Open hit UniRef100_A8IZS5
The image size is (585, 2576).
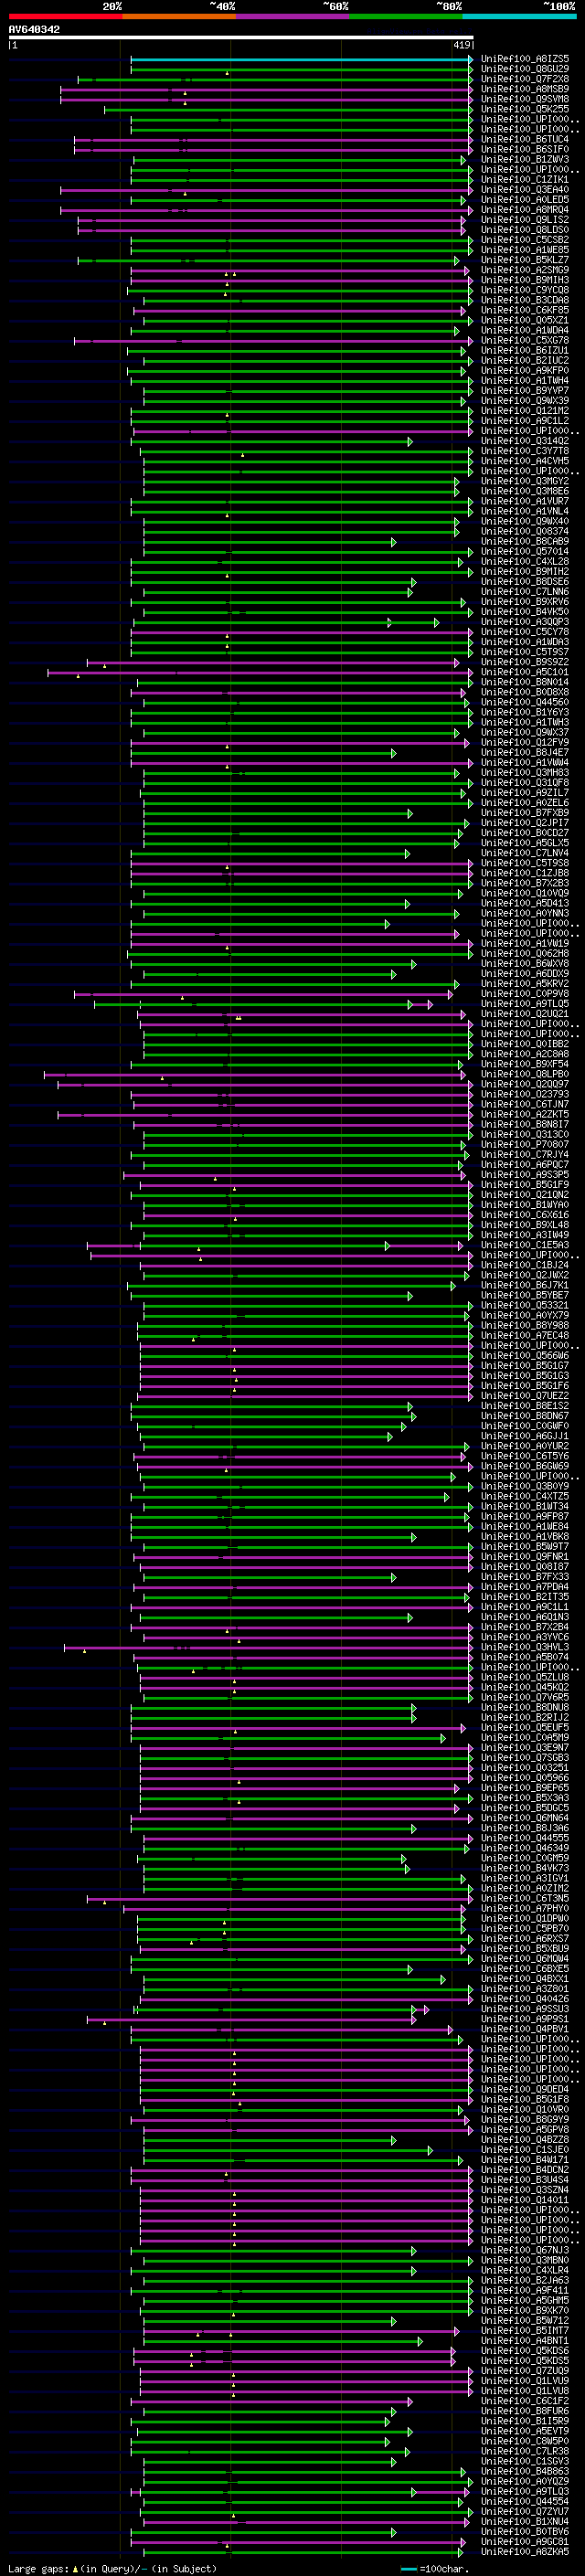[525, 59]
